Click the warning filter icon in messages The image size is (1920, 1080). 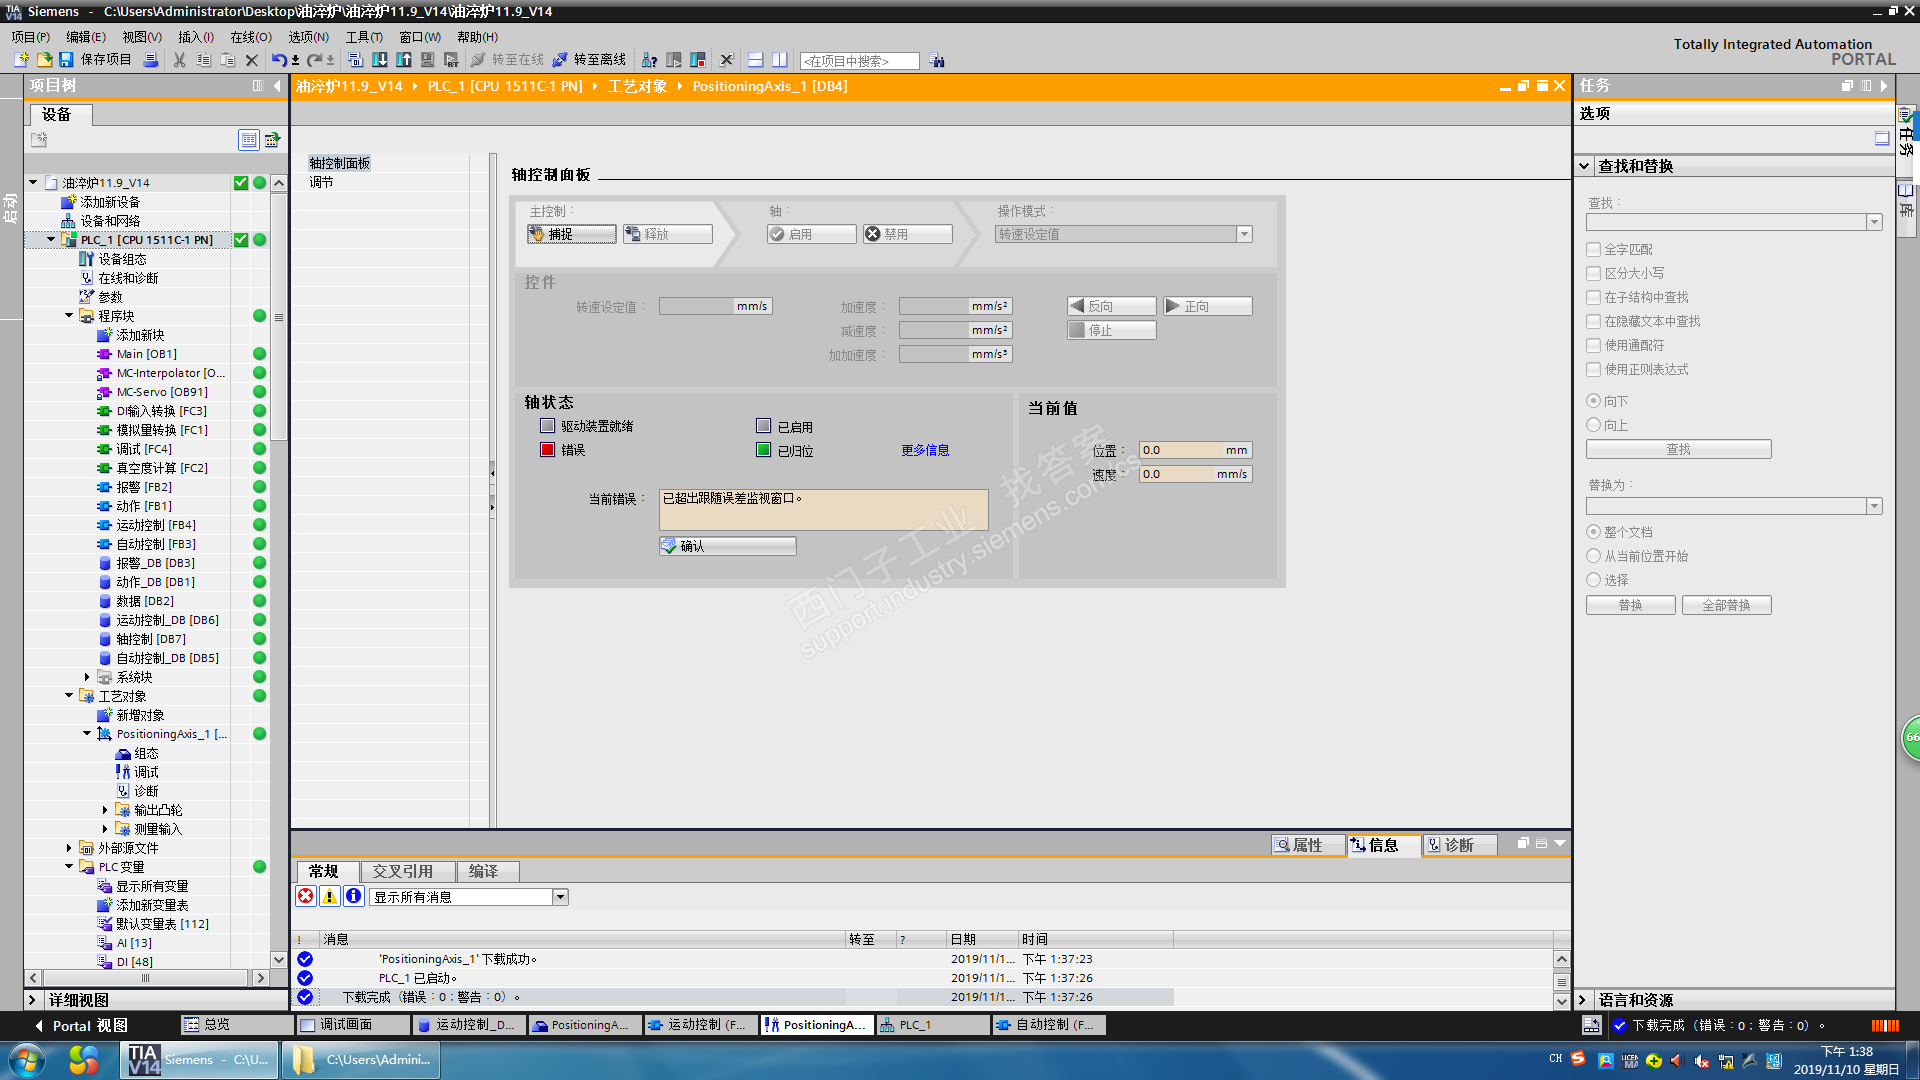(x=329, y=897)
